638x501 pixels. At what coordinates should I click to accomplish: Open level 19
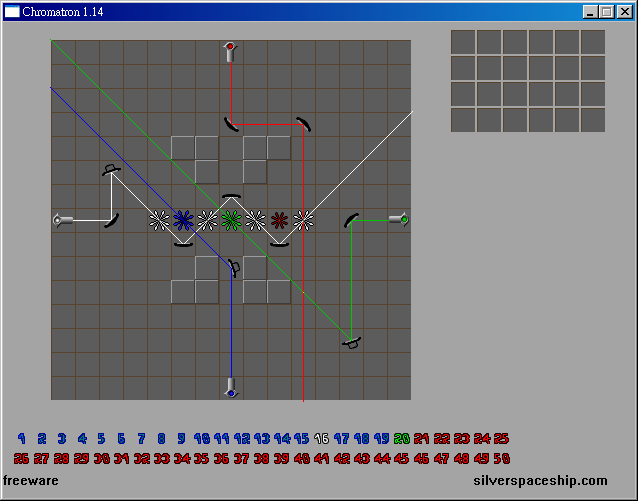pyautogui.click(x=381, y=438)
